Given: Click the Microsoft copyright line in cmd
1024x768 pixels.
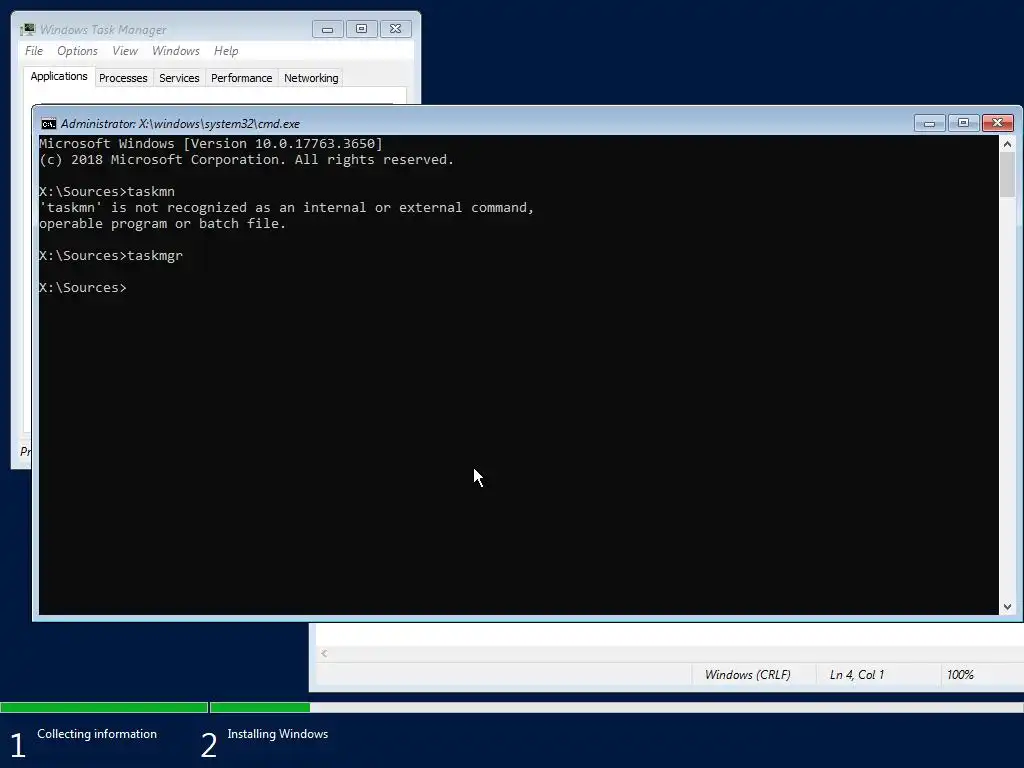Looking at the screenshot, I should pyautogui.click(x=246, y=160).
